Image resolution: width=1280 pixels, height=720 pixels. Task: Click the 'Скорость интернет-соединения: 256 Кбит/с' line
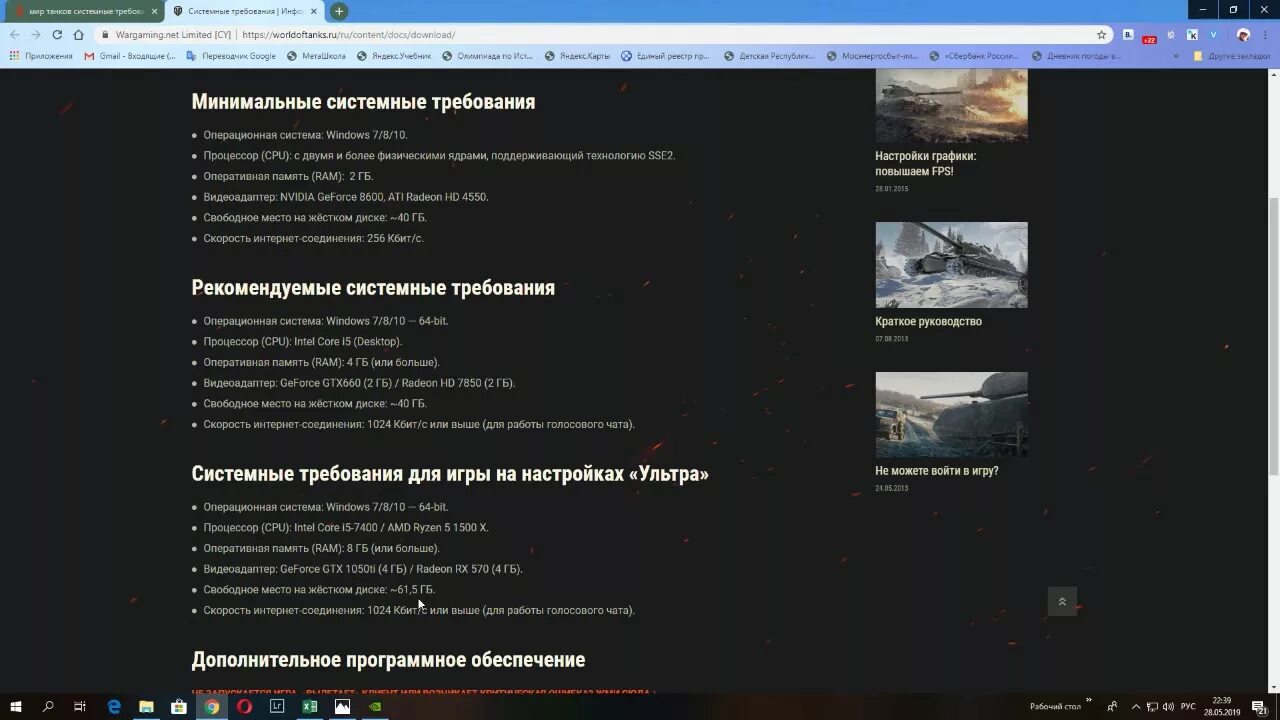tap(313, 239)
